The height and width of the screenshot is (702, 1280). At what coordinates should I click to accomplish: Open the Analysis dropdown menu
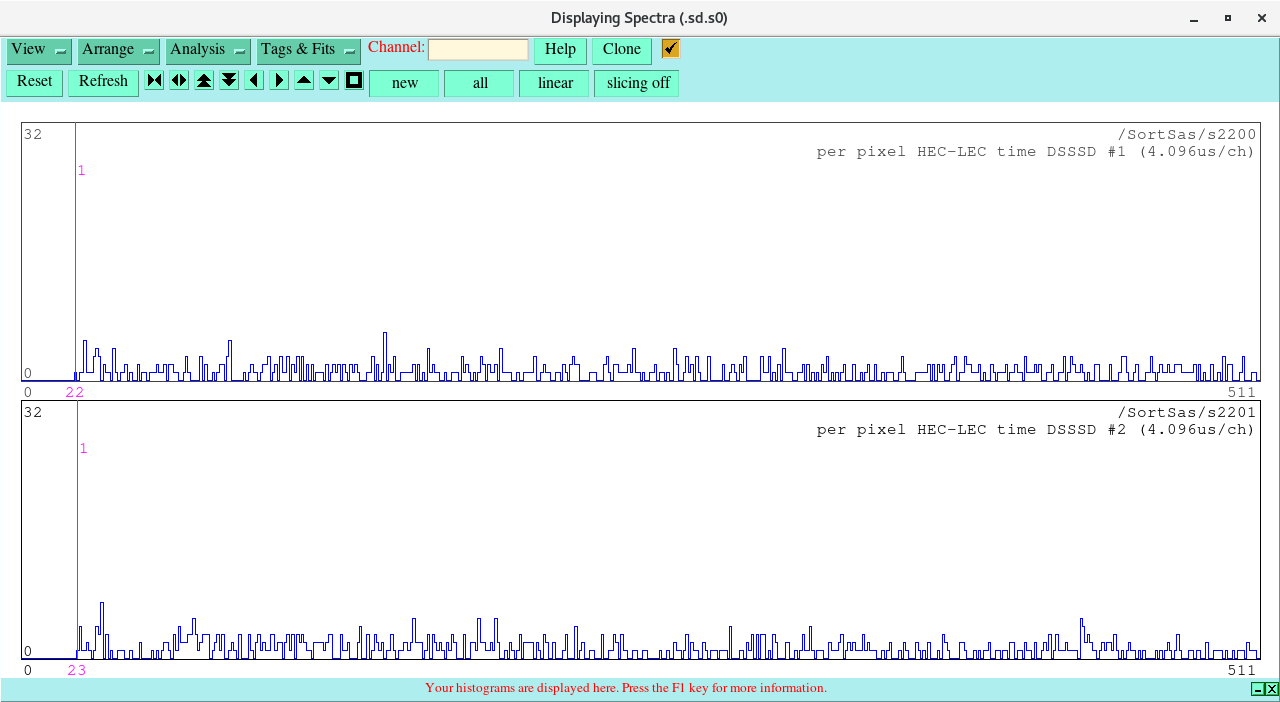pyautogui.click(x=208, y=50)
